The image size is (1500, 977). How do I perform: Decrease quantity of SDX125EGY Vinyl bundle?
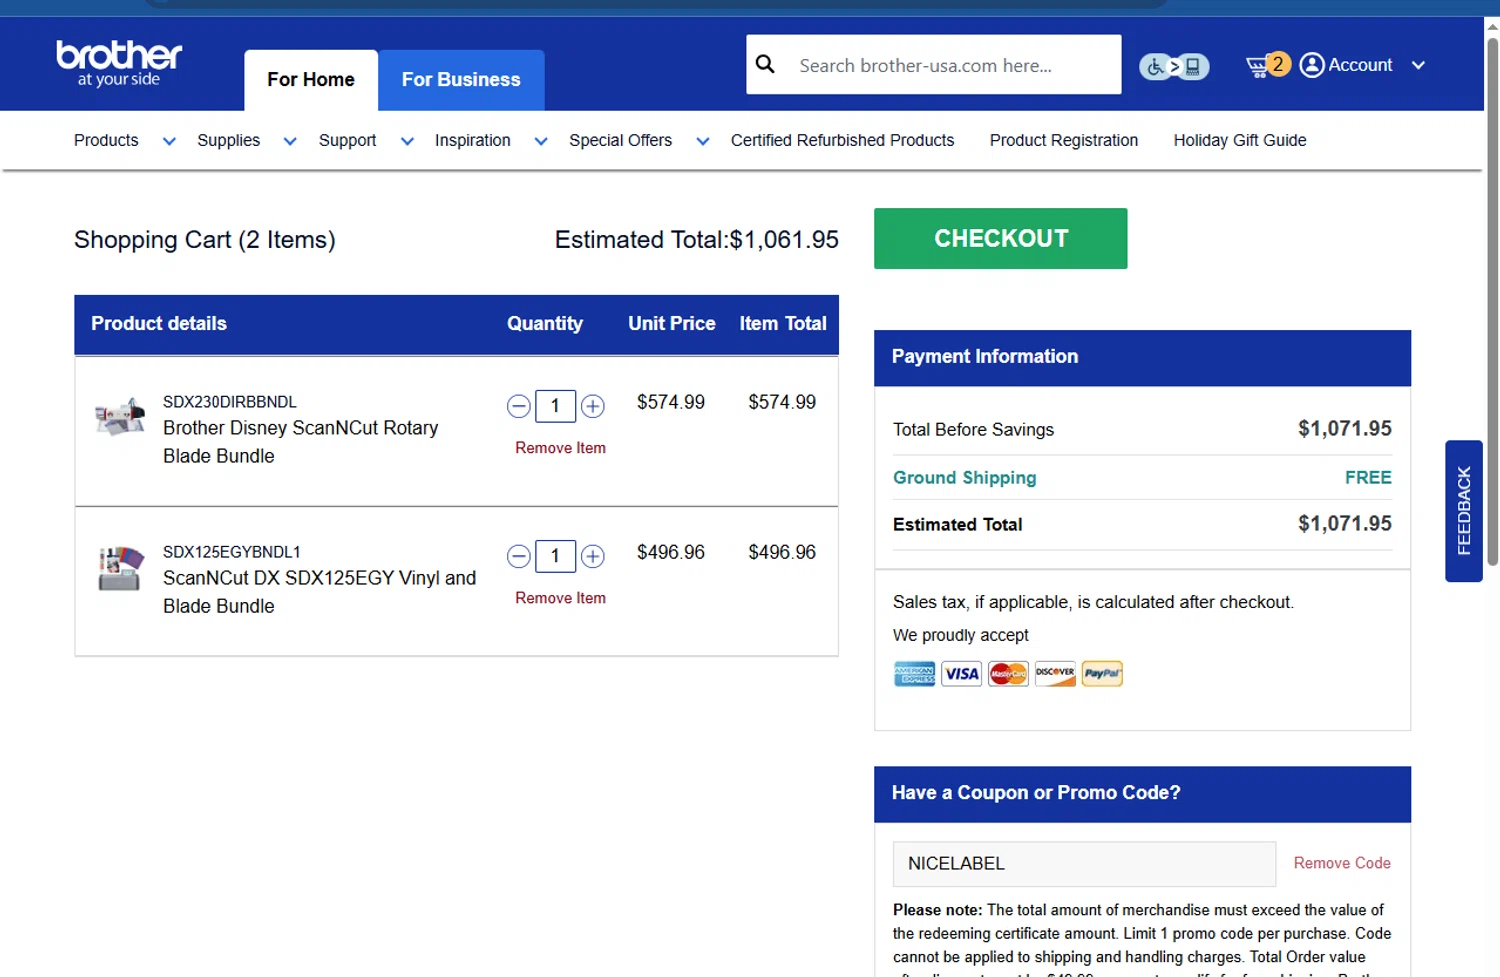[519, 556]
